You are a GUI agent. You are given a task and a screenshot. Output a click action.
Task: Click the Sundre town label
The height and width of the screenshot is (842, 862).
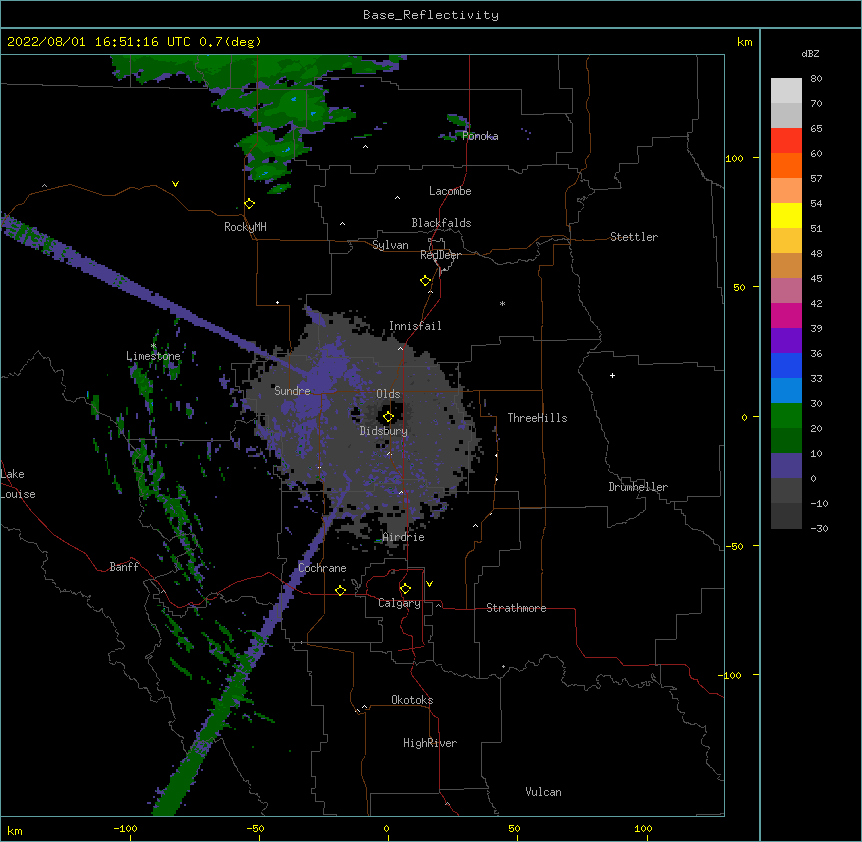(x=292, y=391)
